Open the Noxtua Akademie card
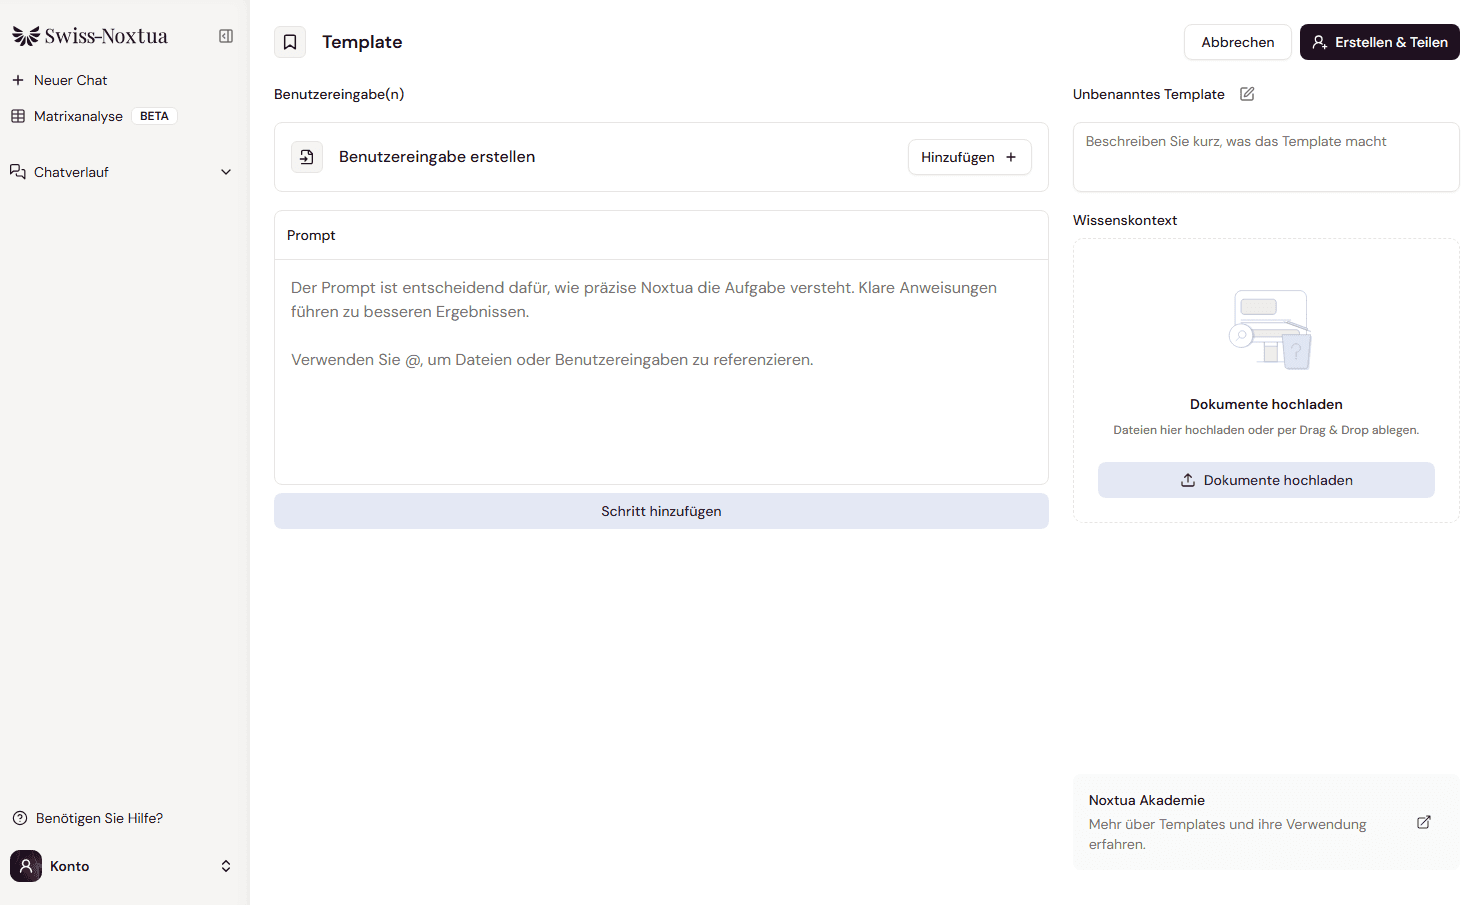Viewport: 1476px width, 905px height. 1266,822
